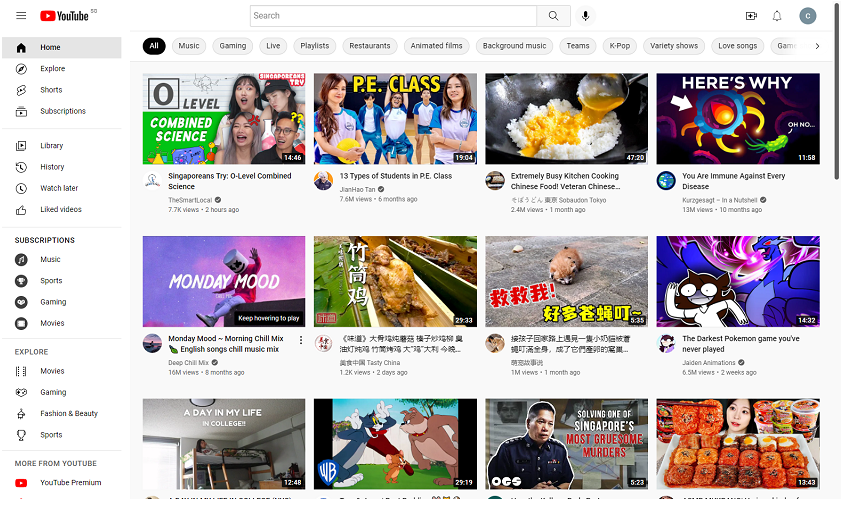This screenshot has height=506, width=841.
Task: Click the Search input field
Action: click(x=393, y=16)
